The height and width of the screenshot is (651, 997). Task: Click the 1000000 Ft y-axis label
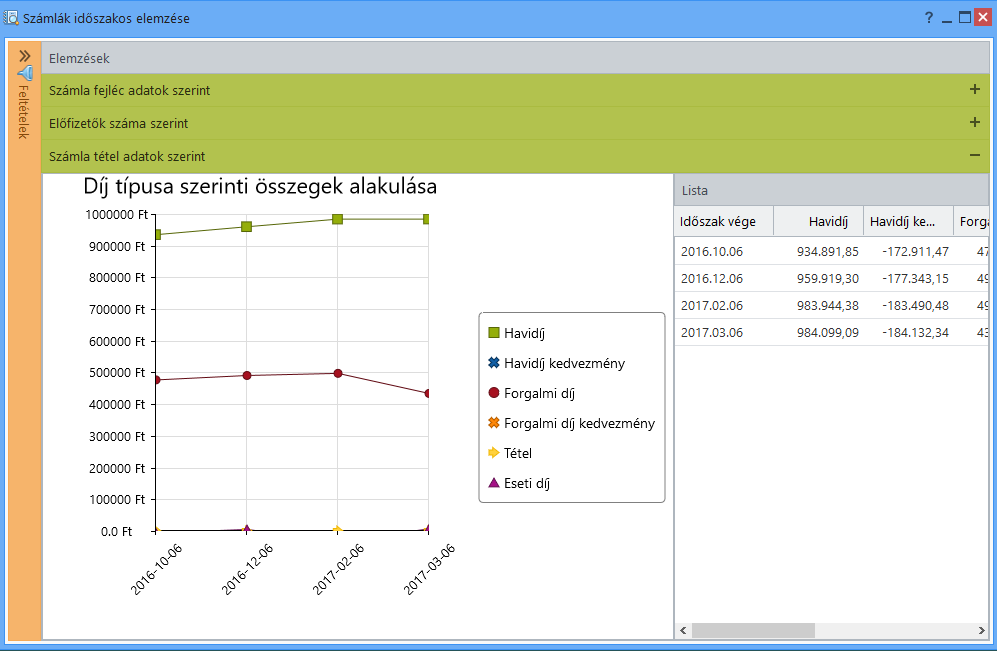pyautogui.click(x=116, y=214)
